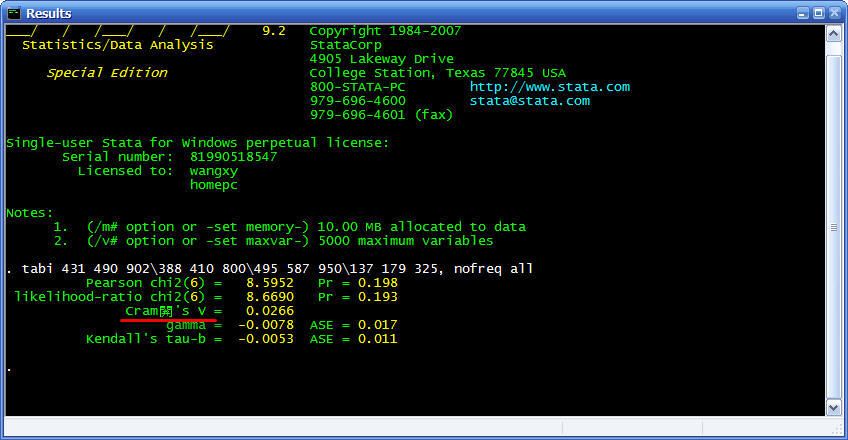Click the window resize grip

click(838, 430)
